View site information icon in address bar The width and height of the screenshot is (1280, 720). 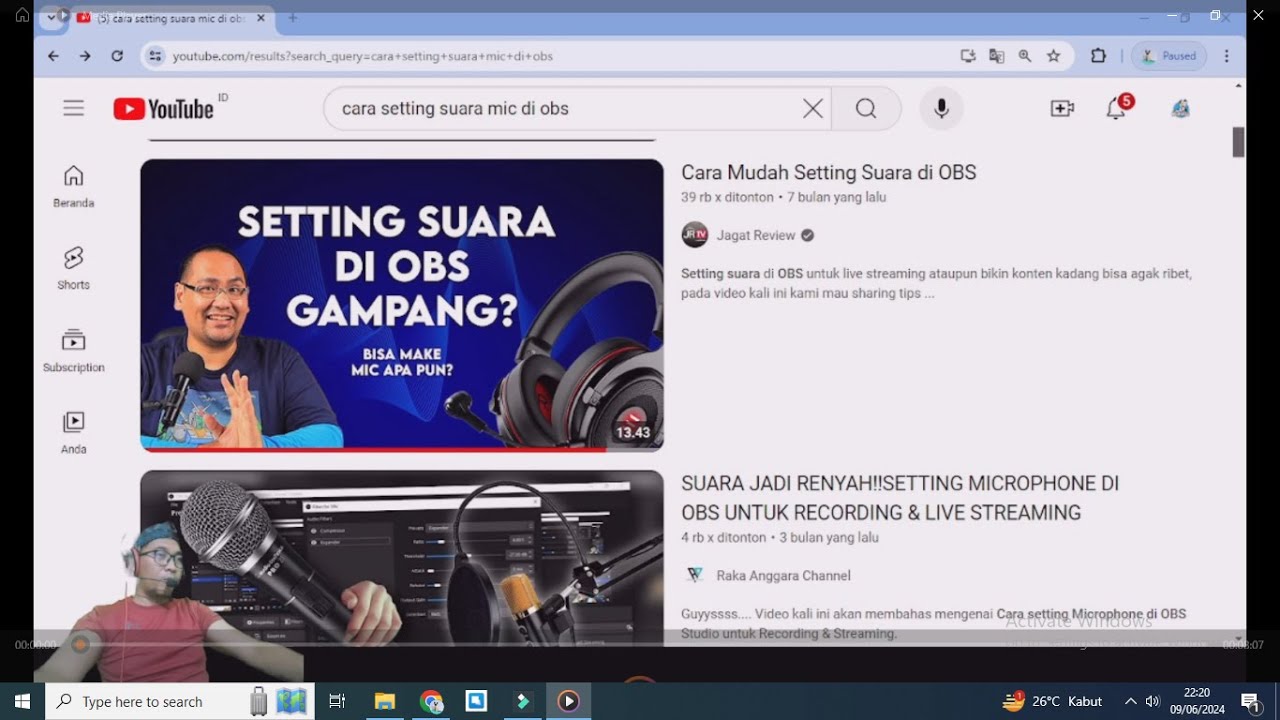(155, 56)
